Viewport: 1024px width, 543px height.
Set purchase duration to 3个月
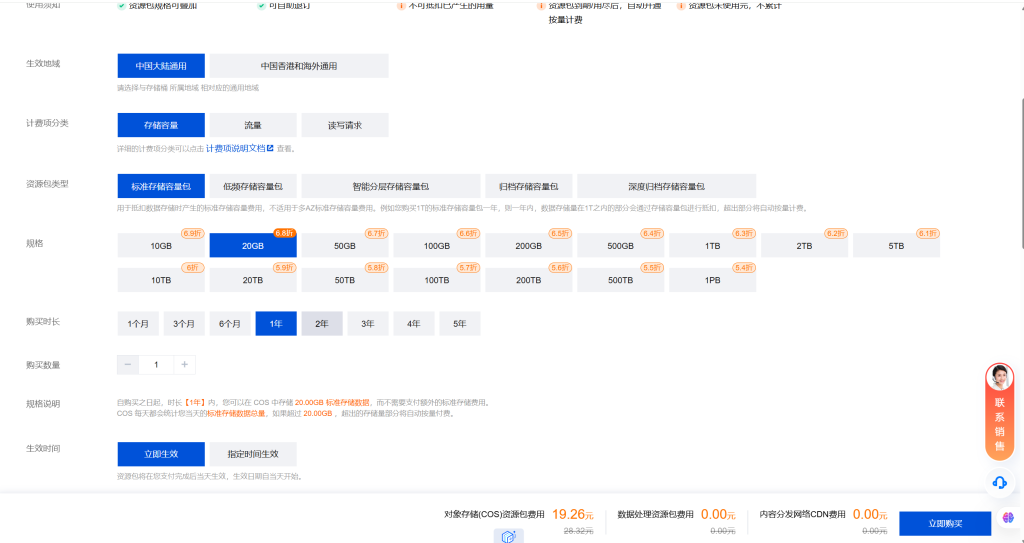[184, 323]
